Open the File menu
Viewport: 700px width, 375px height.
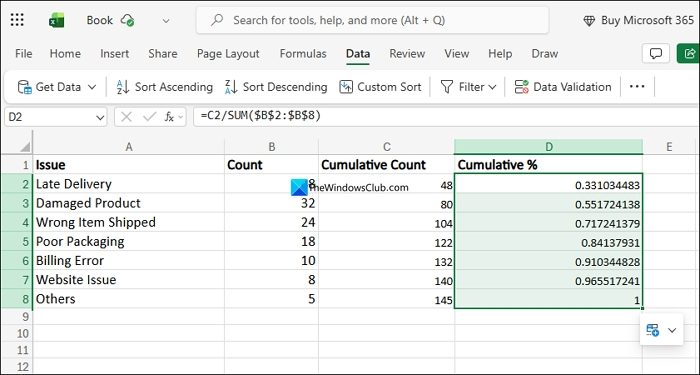click(x=24, y=54)
